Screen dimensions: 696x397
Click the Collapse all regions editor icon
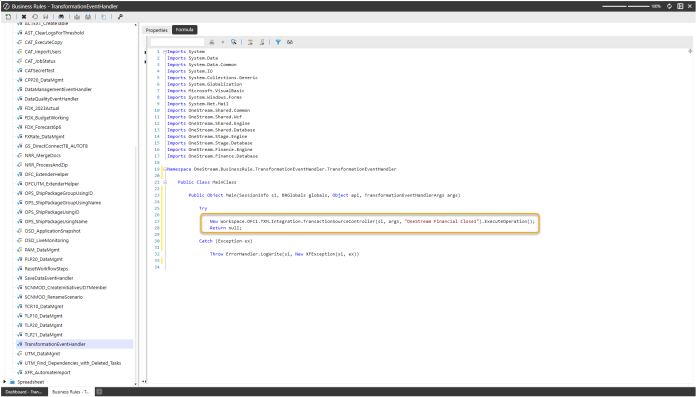pyautogui.click(x=250, y=42)
